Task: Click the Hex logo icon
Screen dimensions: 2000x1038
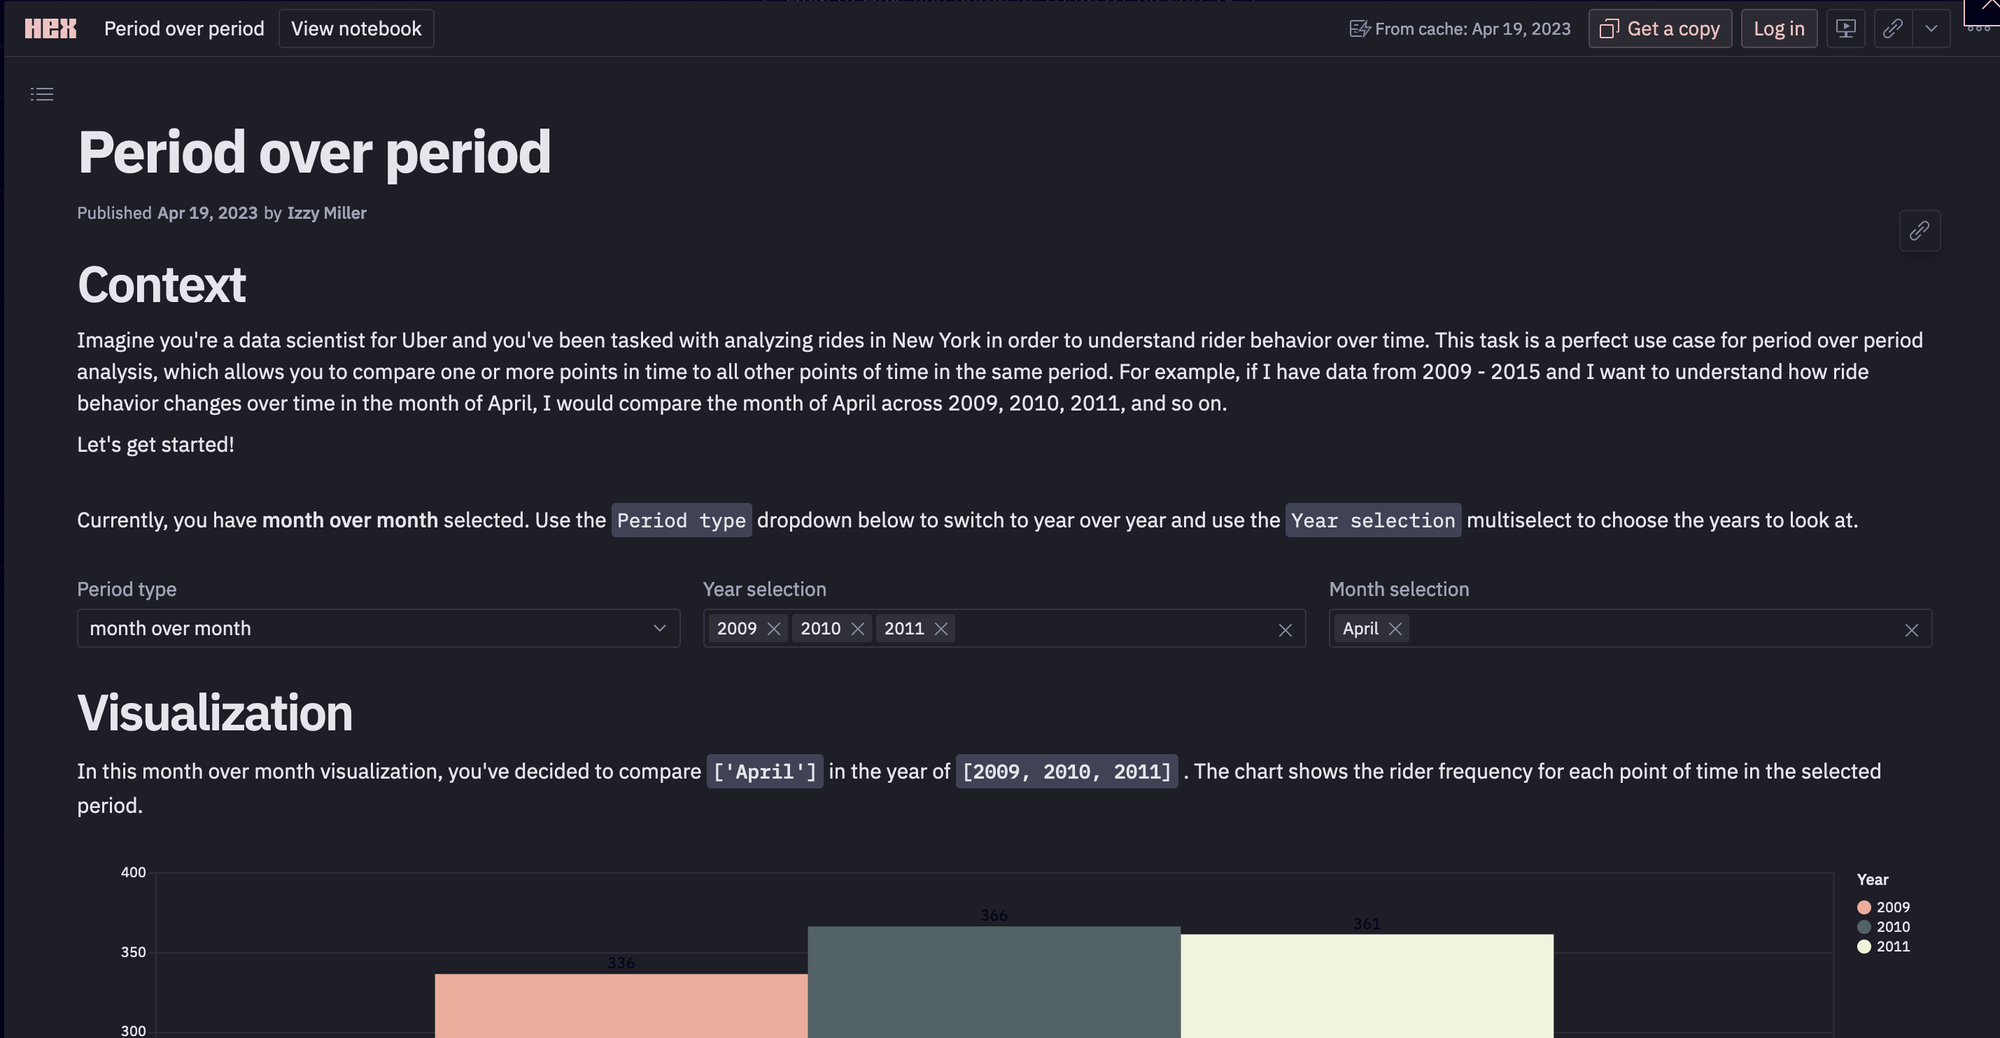Action: click(50, 29)
